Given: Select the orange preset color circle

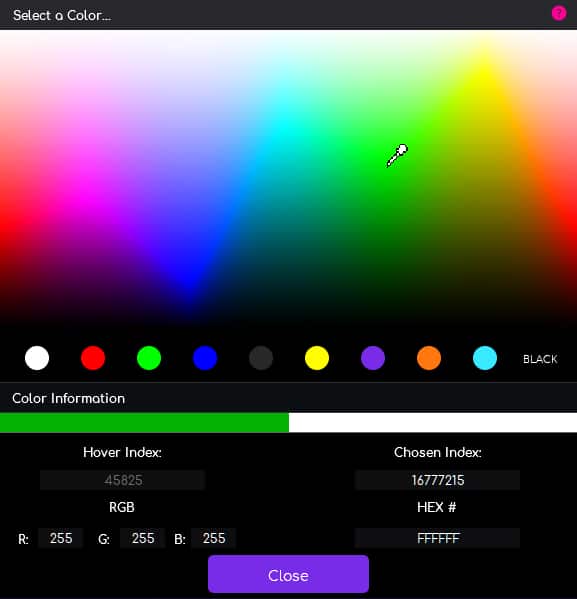Looking at the screenshot, I should click(429, 358).
